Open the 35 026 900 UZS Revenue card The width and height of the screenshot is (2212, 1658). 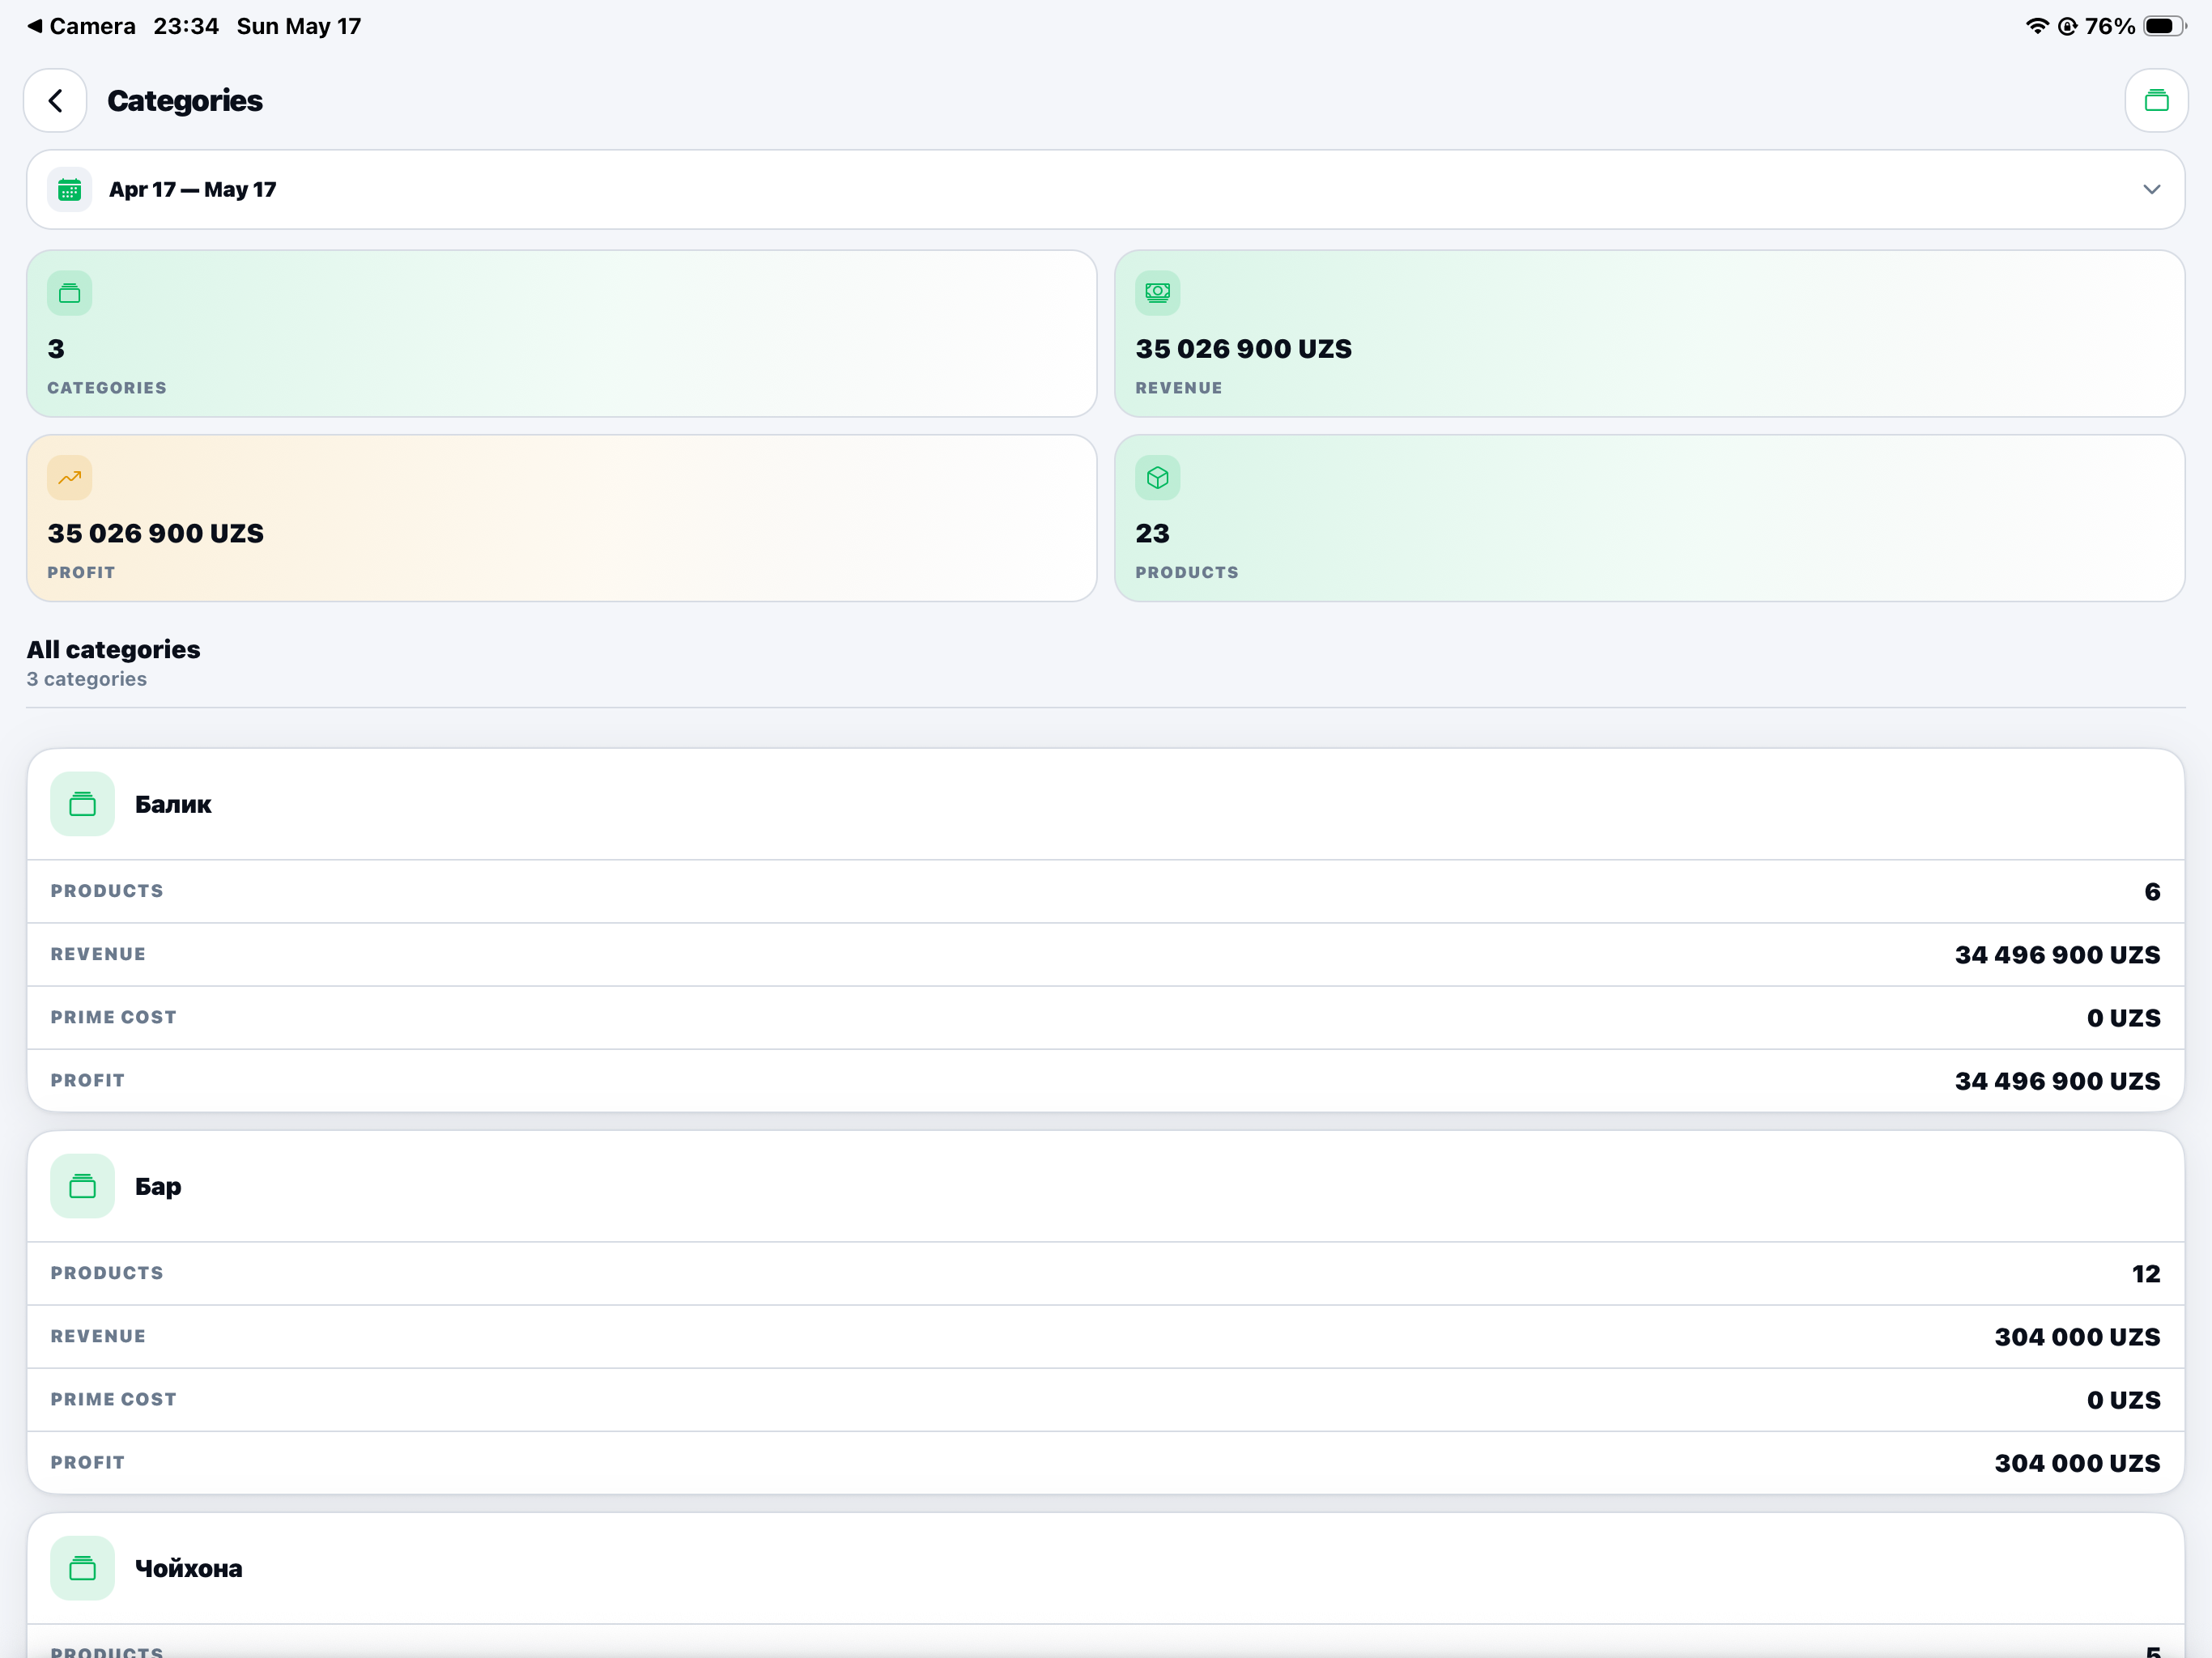pyautogui.click(x=1649, y=334)
